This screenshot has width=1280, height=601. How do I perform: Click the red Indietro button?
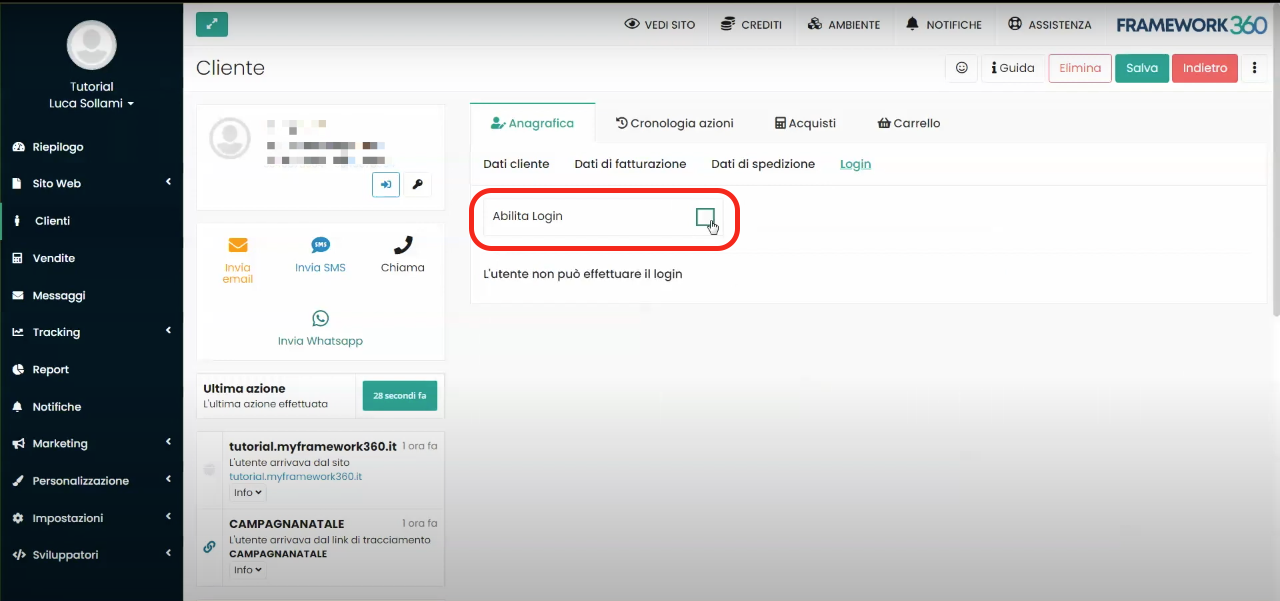1204,68
